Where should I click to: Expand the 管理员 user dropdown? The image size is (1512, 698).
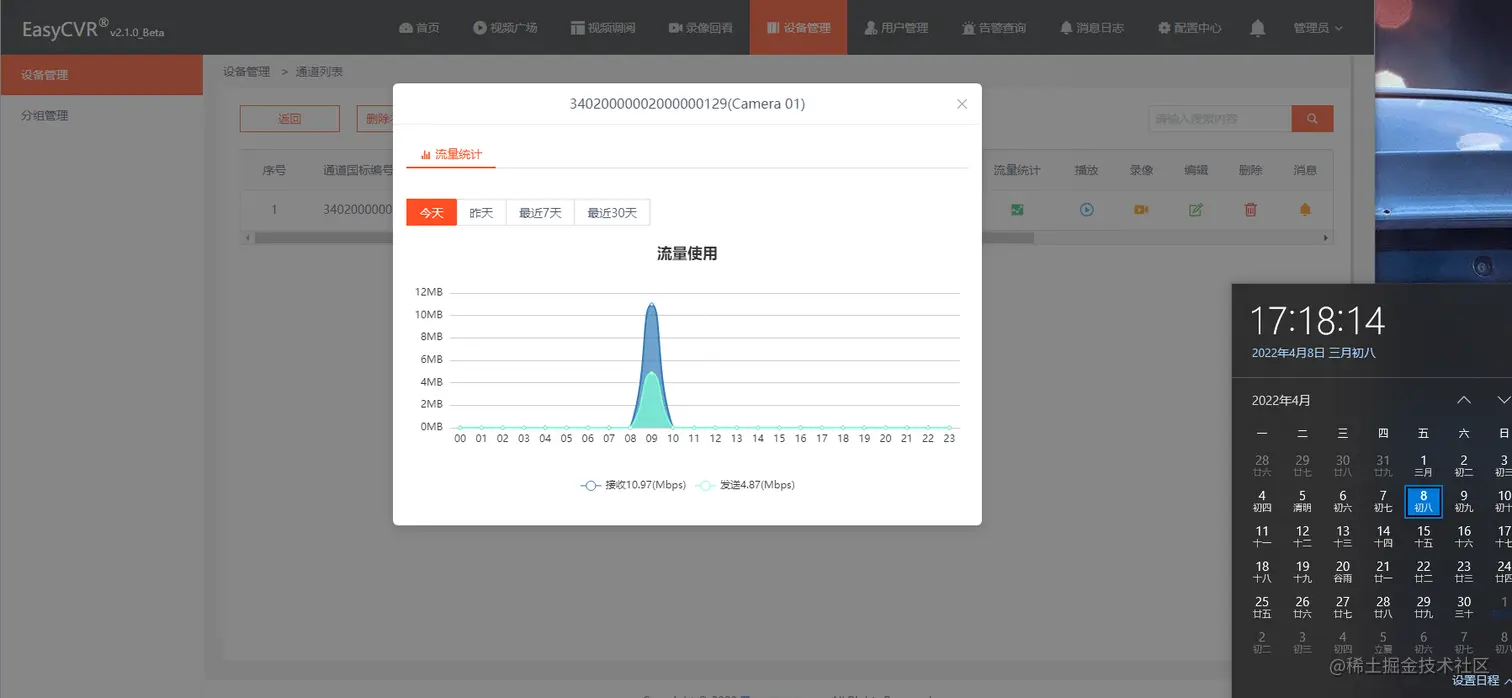1317,28
